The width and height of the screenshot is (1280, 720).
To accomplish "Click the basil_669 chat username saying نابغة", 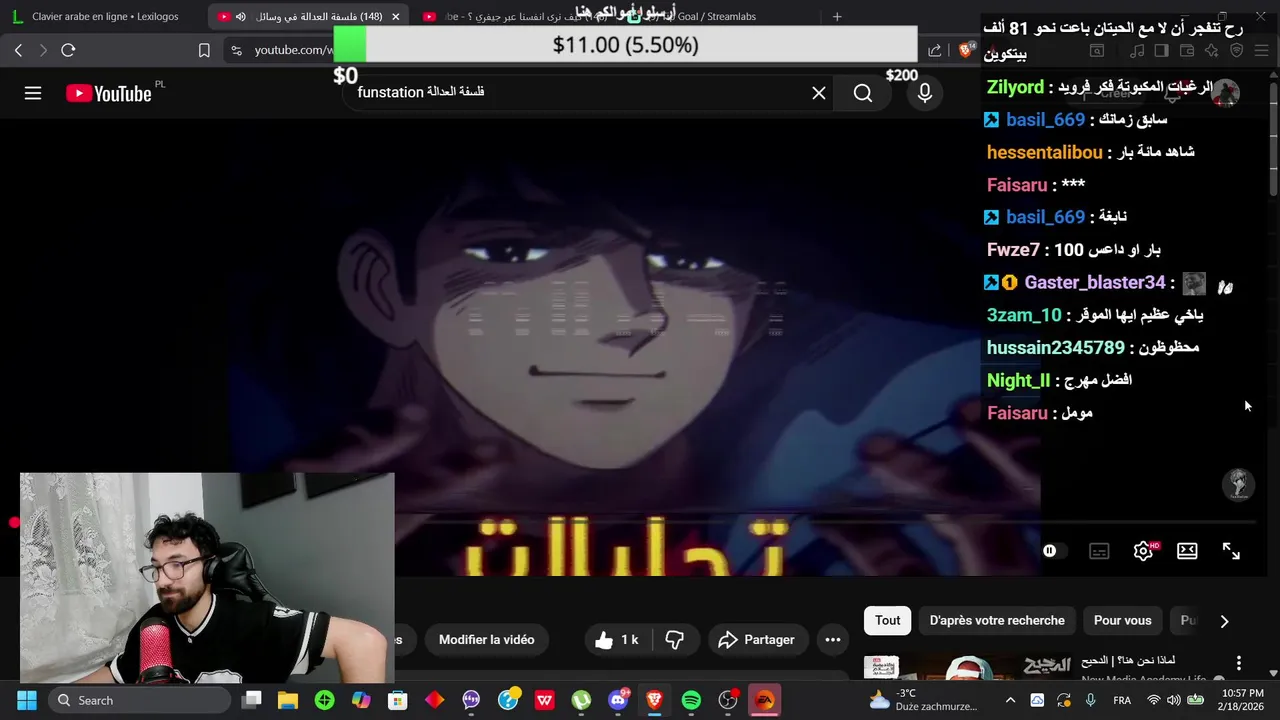I will [1045, 217].
